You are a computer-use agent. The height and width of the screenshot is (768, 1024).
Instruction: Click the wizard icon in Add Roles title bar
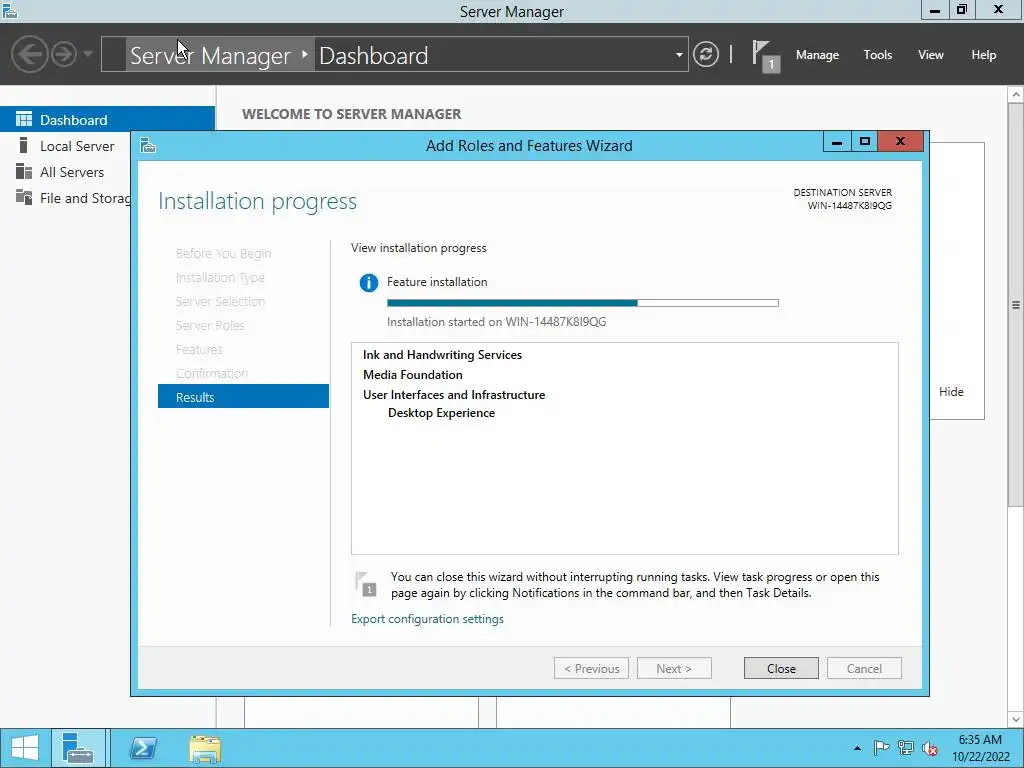coord(148,145)
